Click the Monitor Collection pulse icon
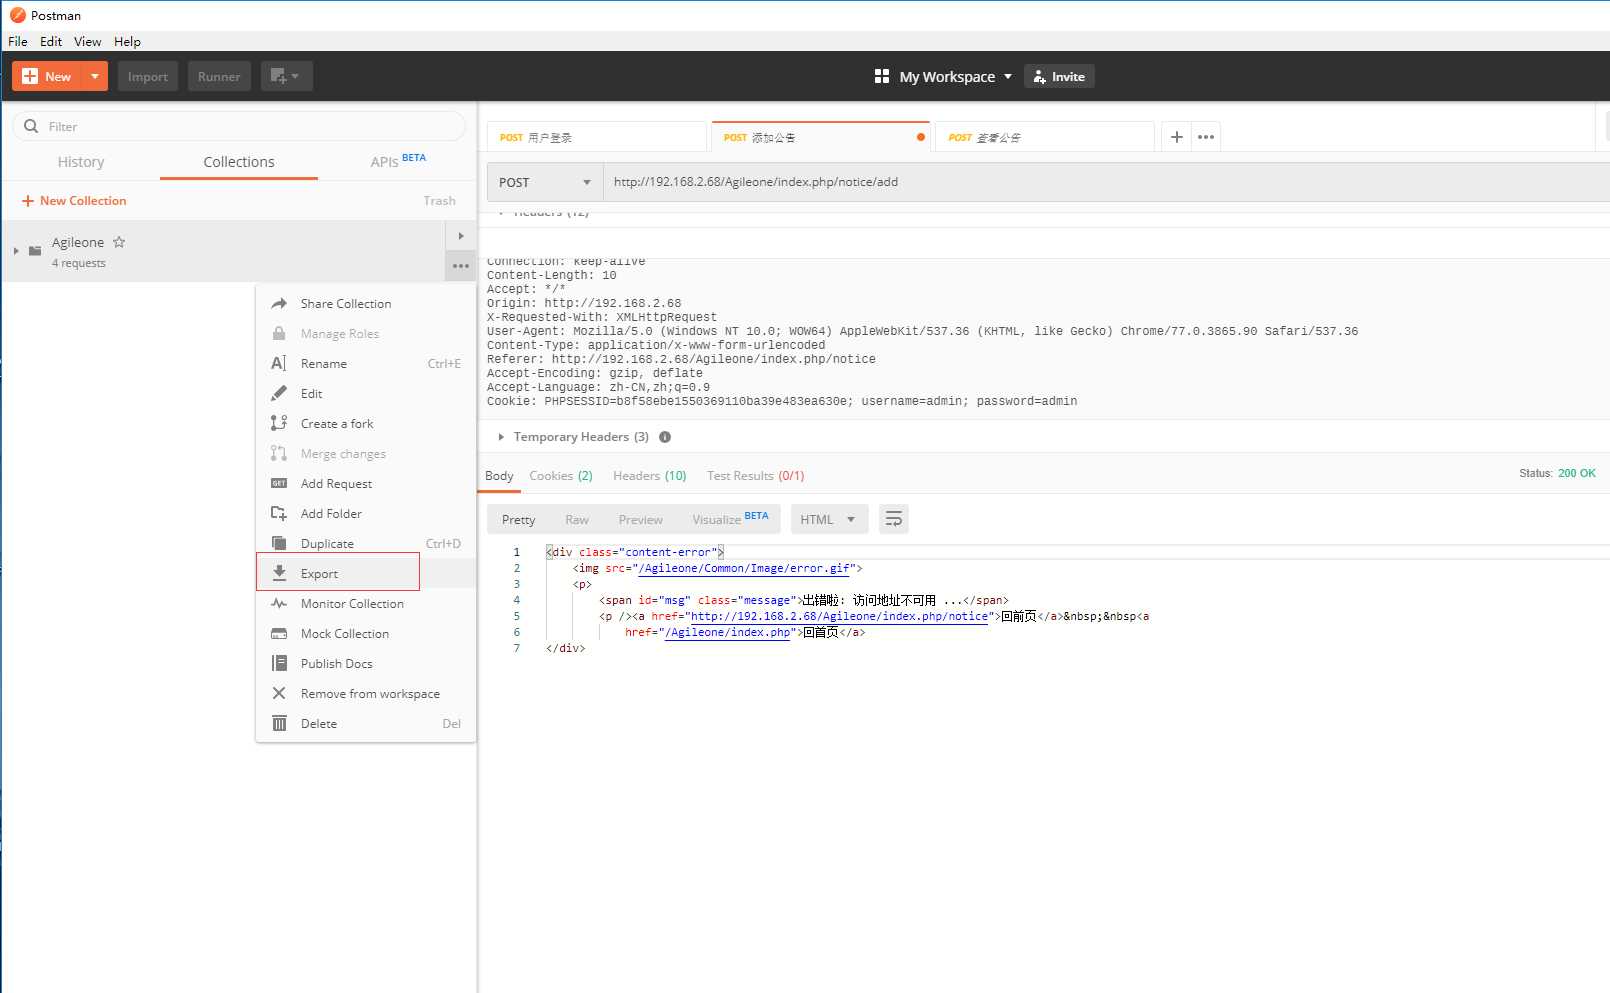The image size is (1610, 993). point(279,603)
